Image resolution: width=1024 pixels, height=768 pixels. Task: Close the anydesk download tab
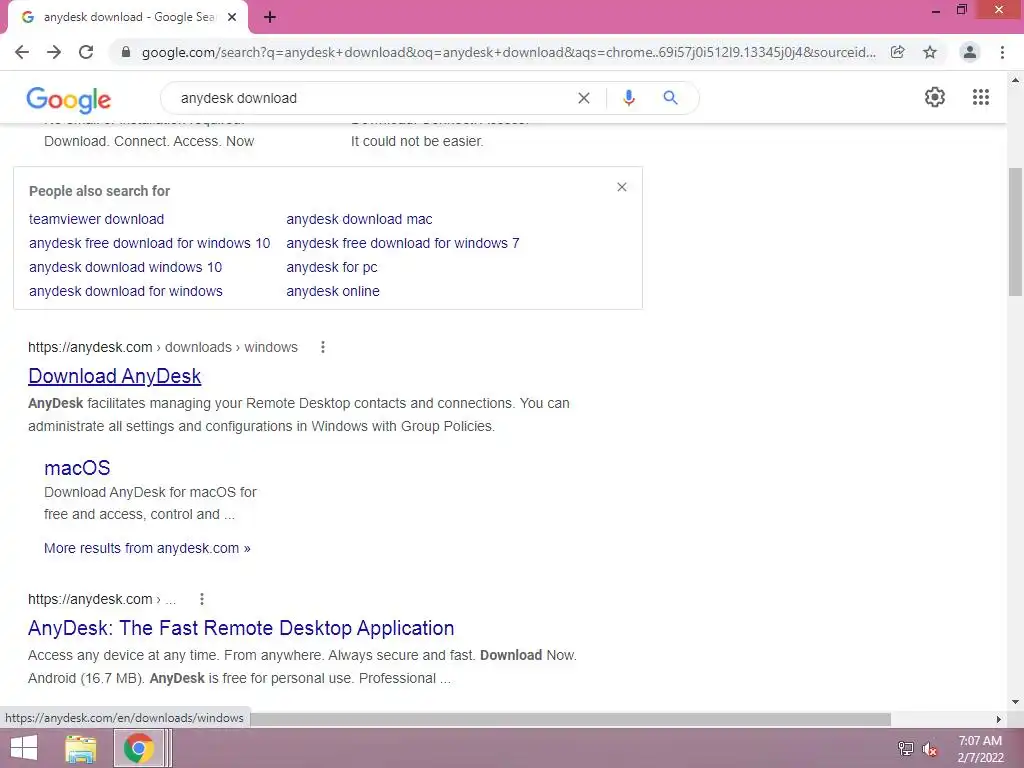[x=232, y=17]
